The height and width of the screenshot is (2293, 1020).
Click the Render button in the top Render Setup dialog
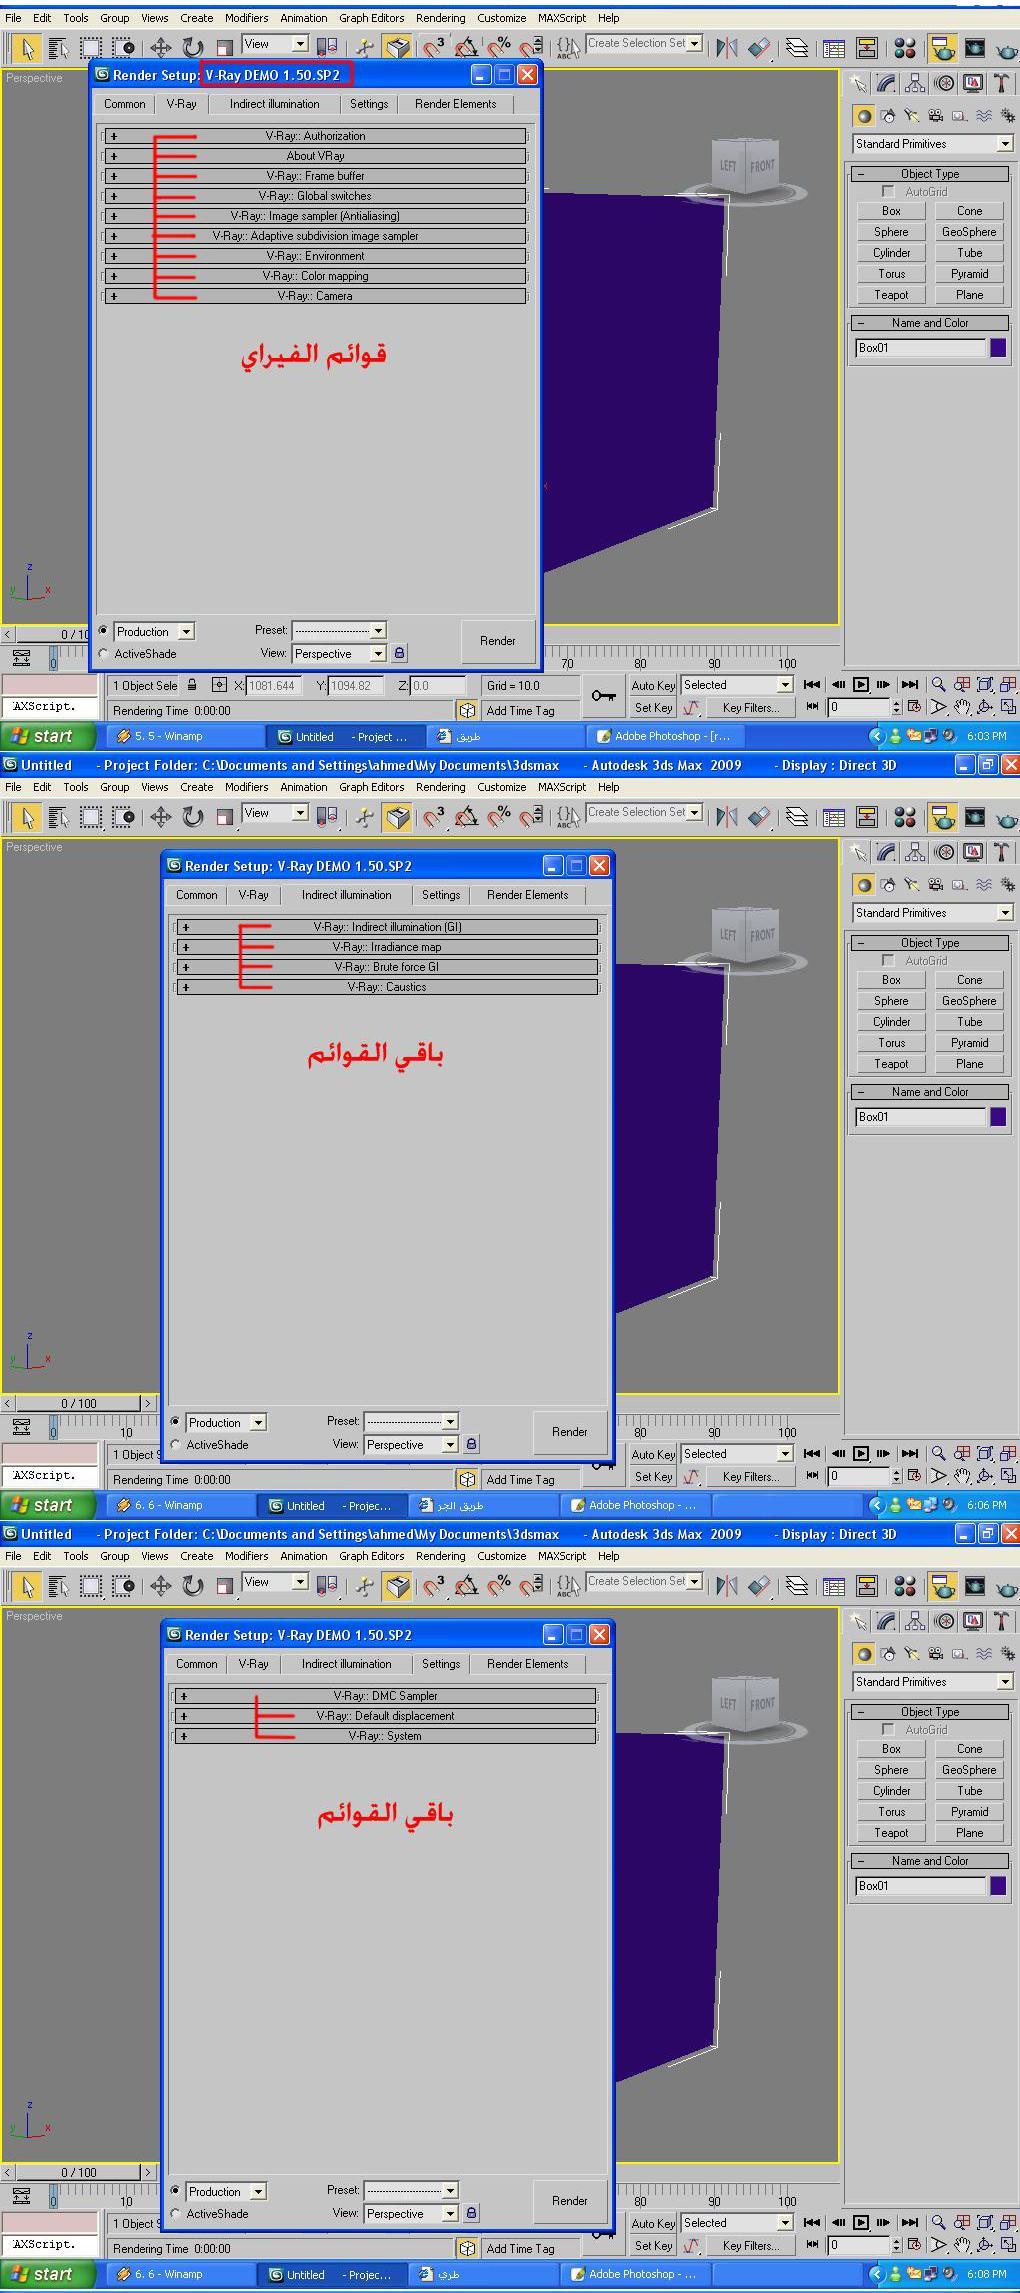pos(498,641)
